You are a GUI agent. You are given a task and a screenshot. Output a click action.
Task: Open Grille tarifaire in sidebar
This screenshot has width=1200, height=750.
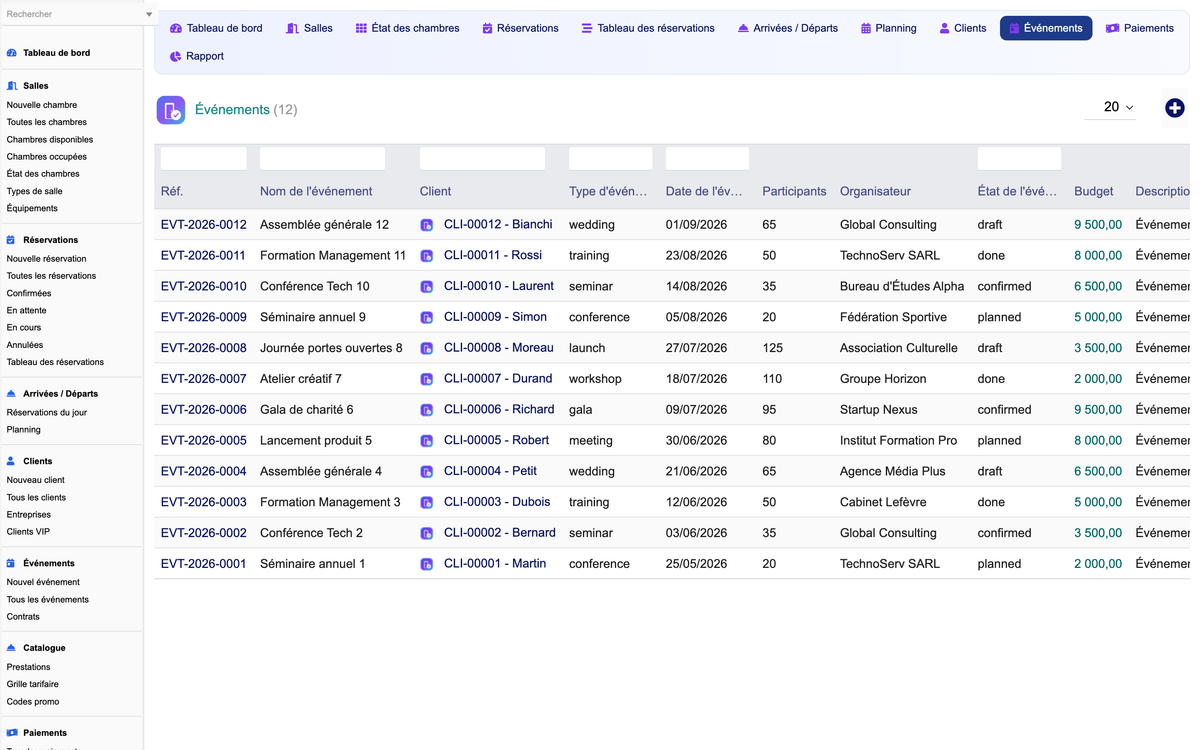[33, 685]
